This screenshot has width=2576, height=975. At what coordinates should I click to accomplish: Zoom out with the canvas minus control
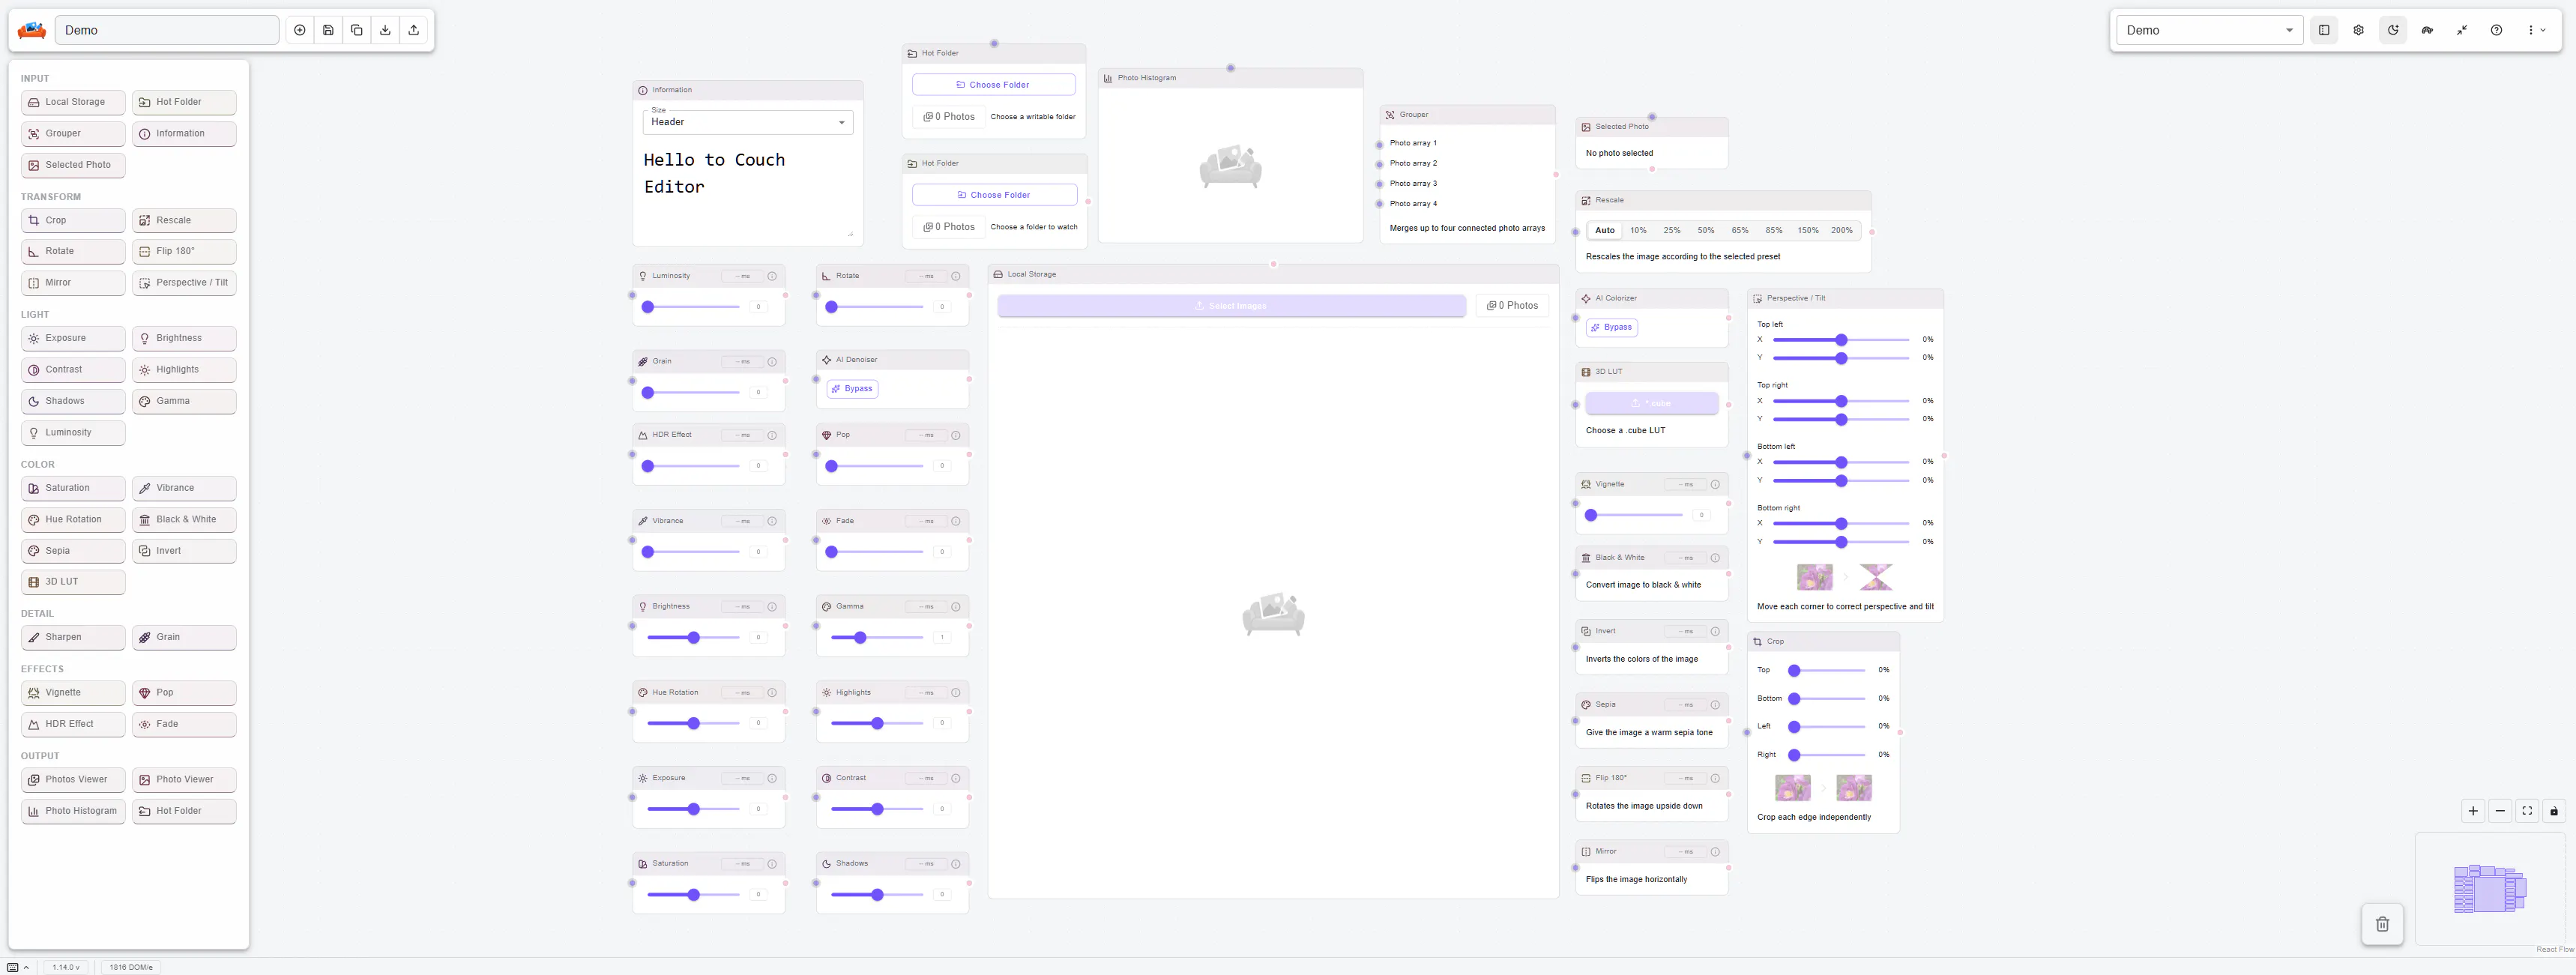(2500, 811)
